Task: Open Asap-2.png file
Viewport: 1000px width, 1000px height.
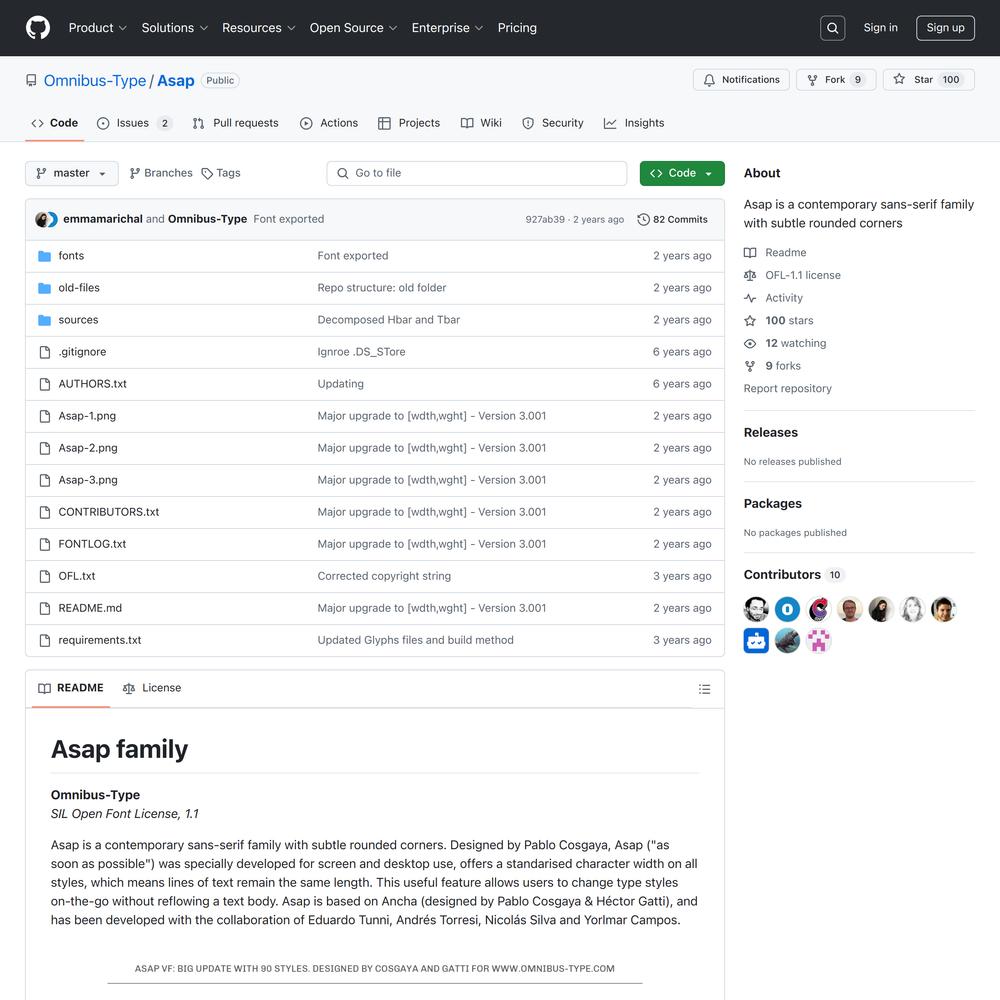Action: 88,448
